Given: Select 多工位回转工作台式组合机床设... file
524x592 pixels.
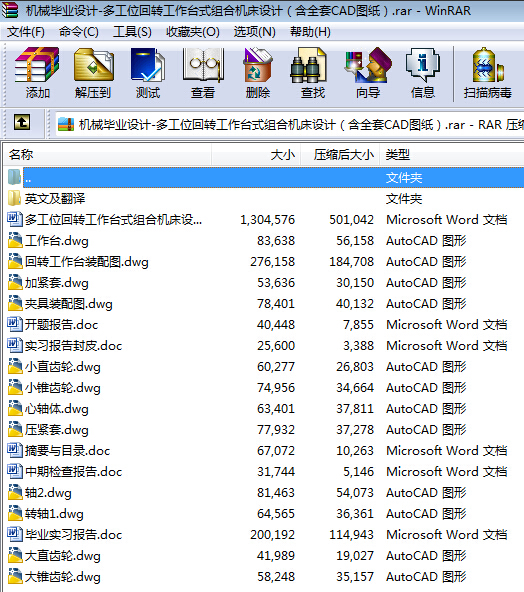Looking at the screenshot, I should coord(113,219).
